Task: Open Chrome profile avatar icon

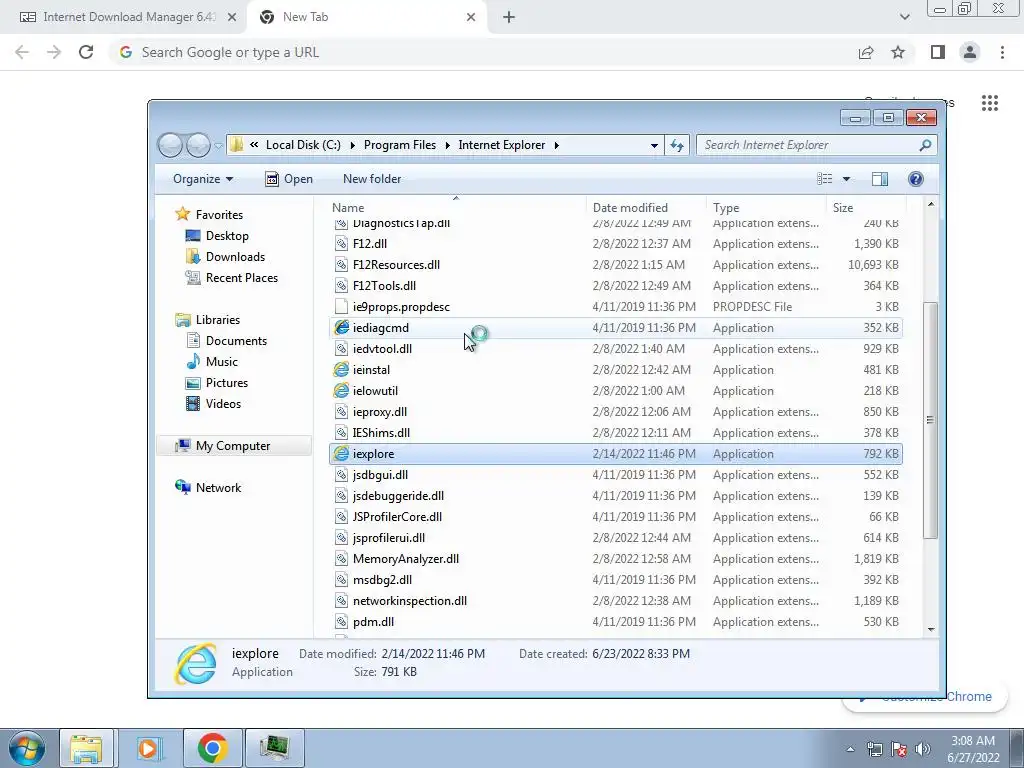Action: pyautogui.click(x=970, y=52)
